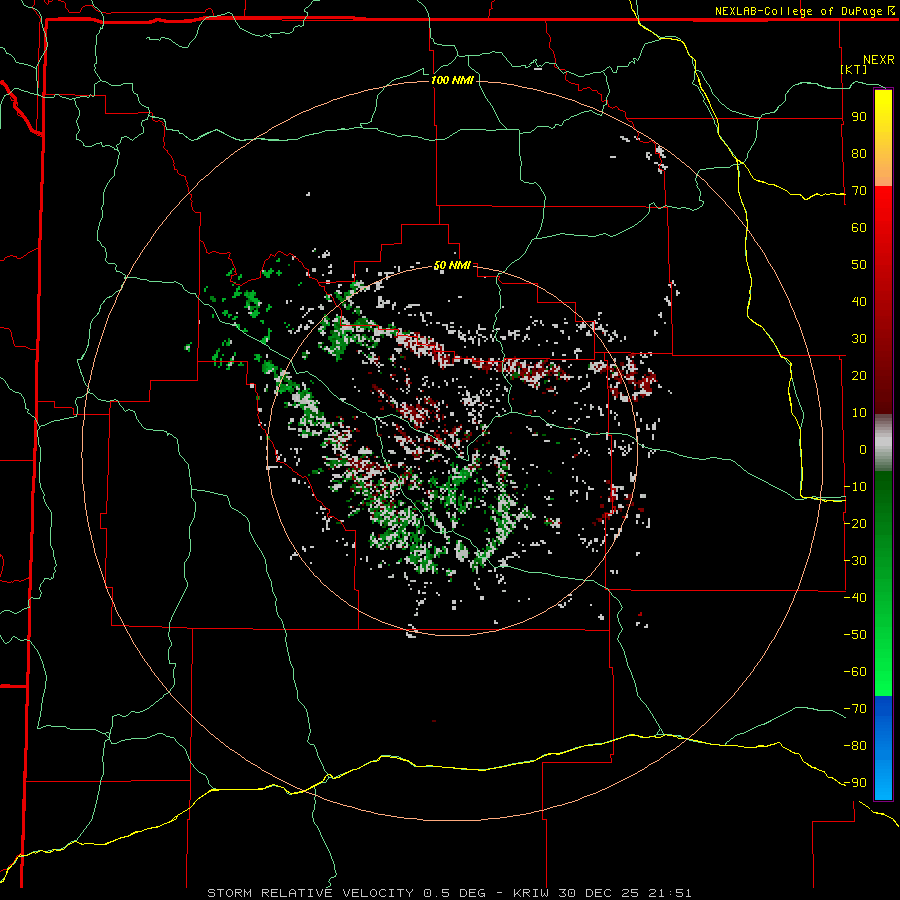This screenshot has height=900, width=900.
Task: Click the gray zero-velocity segment of the color bar
Action: tap(883, 442)
